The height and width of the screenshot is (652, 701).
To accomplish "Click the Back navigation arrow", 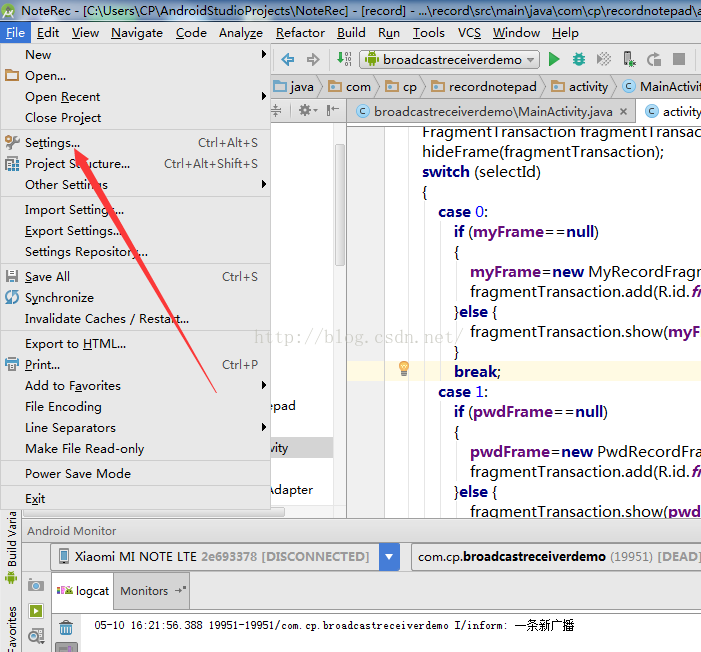I will click(288, 60).
